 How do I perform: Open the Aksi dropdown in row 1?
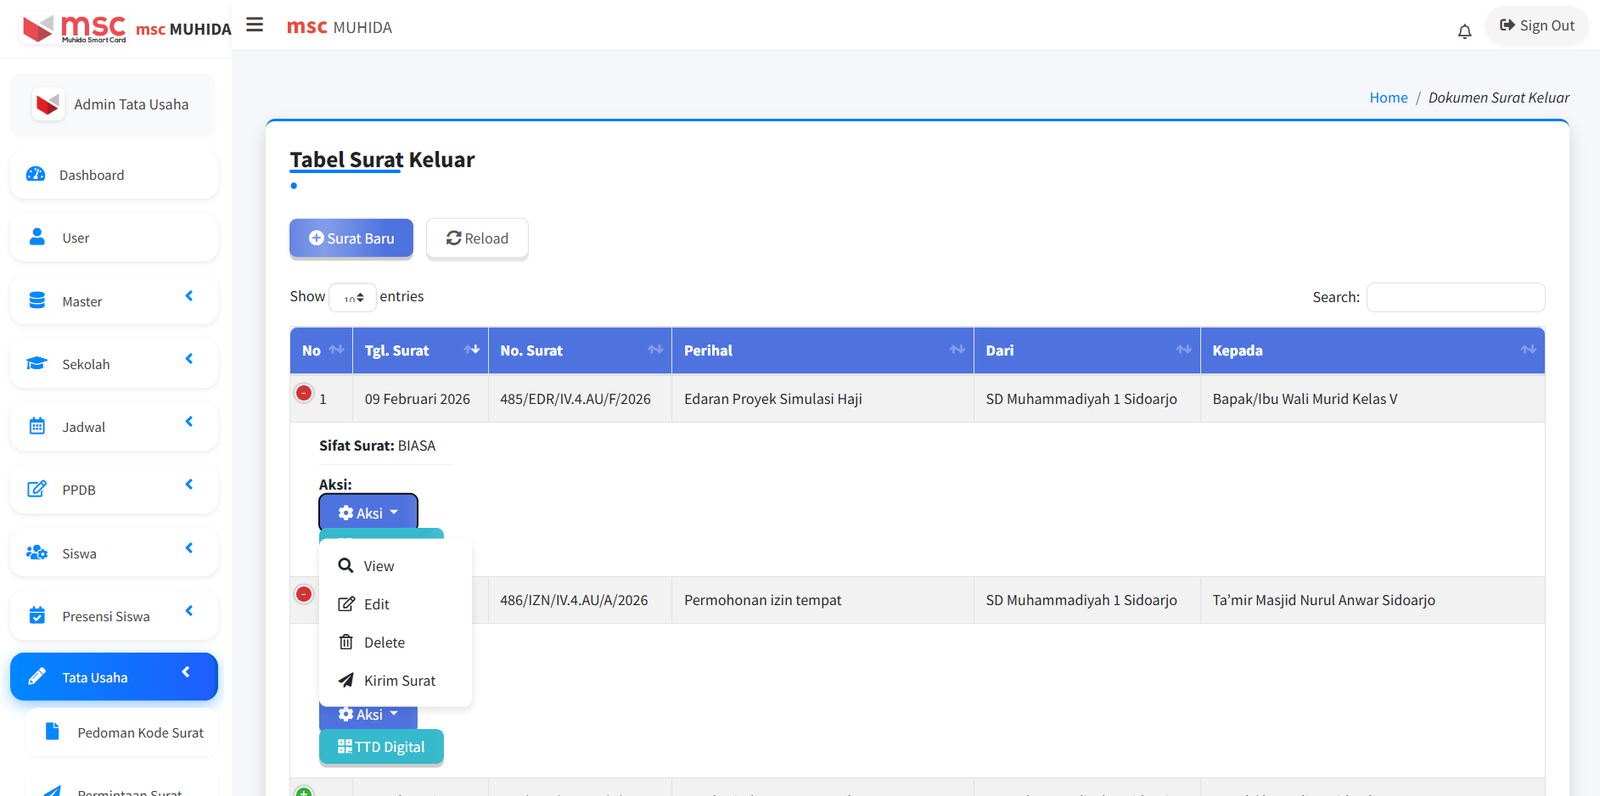pyautogui.click(x=368, y=513)
